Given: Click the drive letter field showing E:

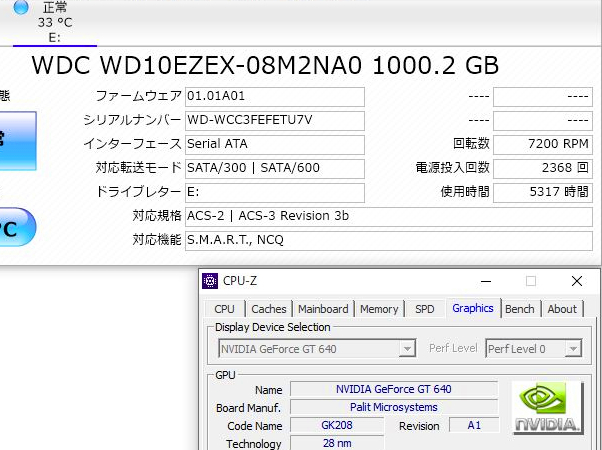Looking at the screenshot, I should click(x=275, y=192).
